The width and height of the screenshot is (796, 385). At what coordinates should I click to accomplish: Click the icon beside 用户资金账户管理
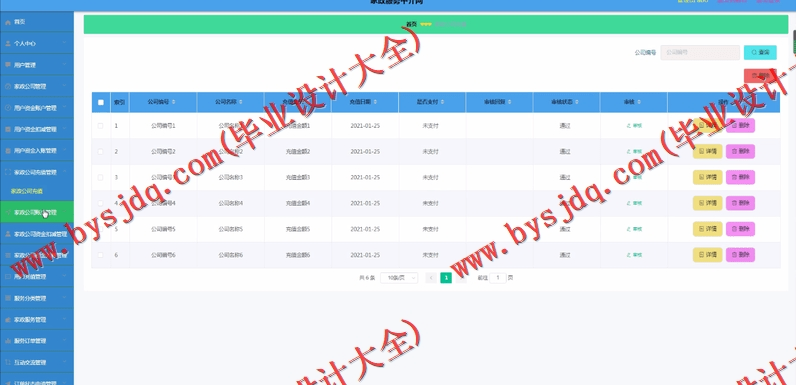(8, 108)
